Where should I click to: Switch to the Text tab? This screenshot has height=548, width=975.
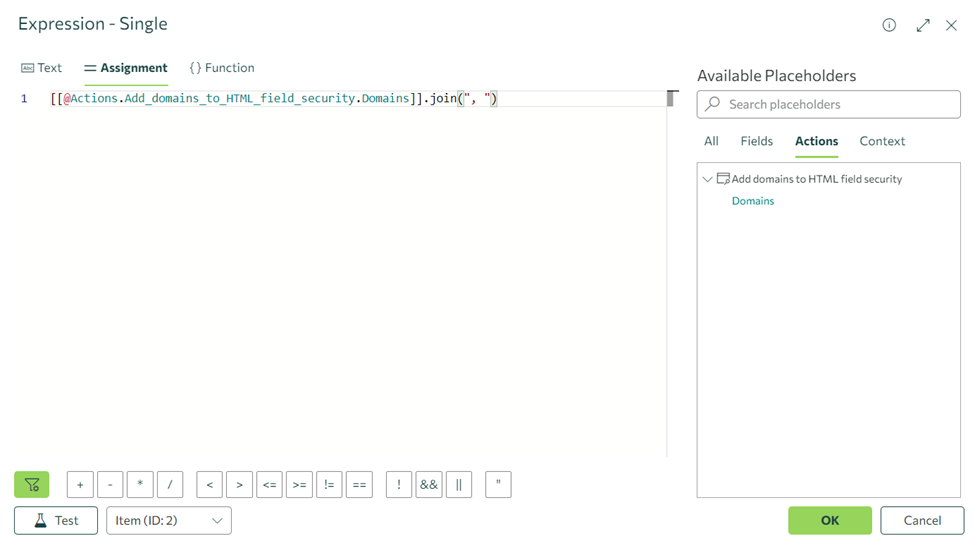42,68
